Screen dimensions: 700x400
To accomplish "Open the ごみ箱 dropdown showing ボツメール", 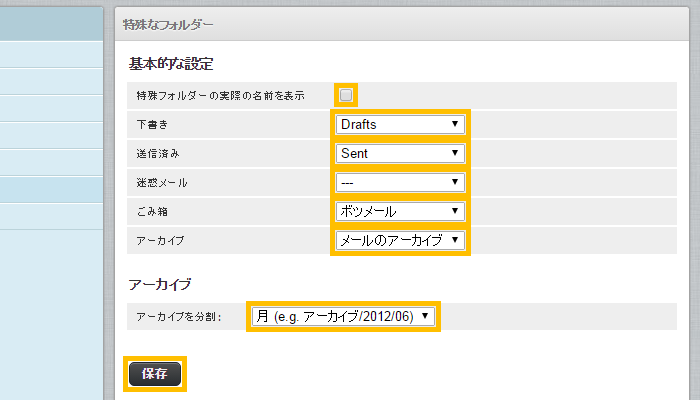I will pos(400,211).
